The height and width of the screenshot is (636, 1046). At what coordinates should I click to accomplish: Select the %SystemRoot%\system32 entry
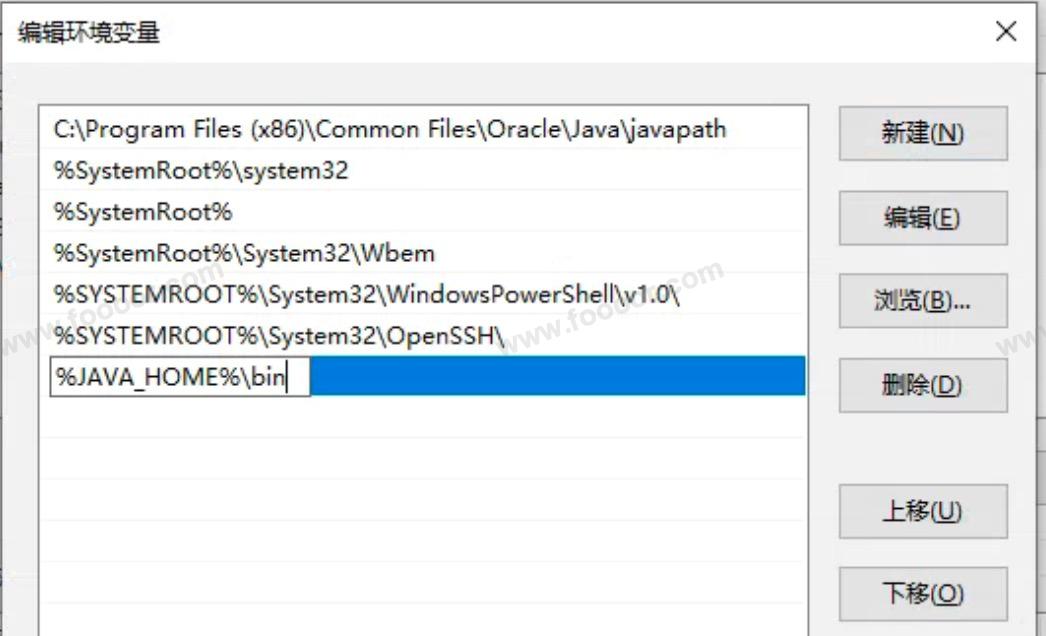201,171
